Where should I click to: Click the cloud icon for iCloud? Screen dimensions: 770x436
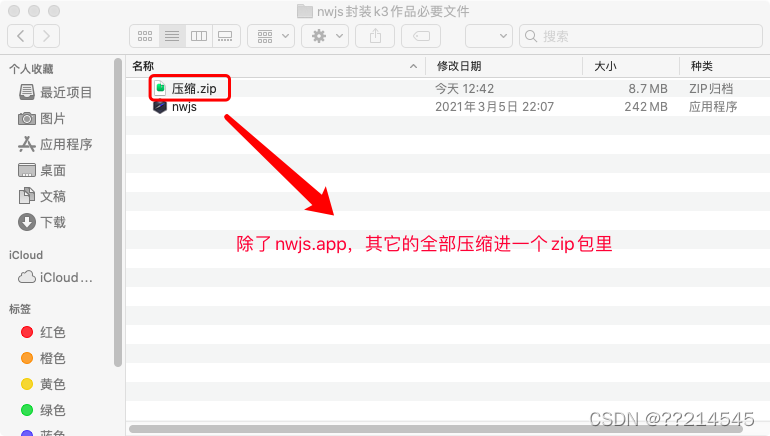coord(27,277)
